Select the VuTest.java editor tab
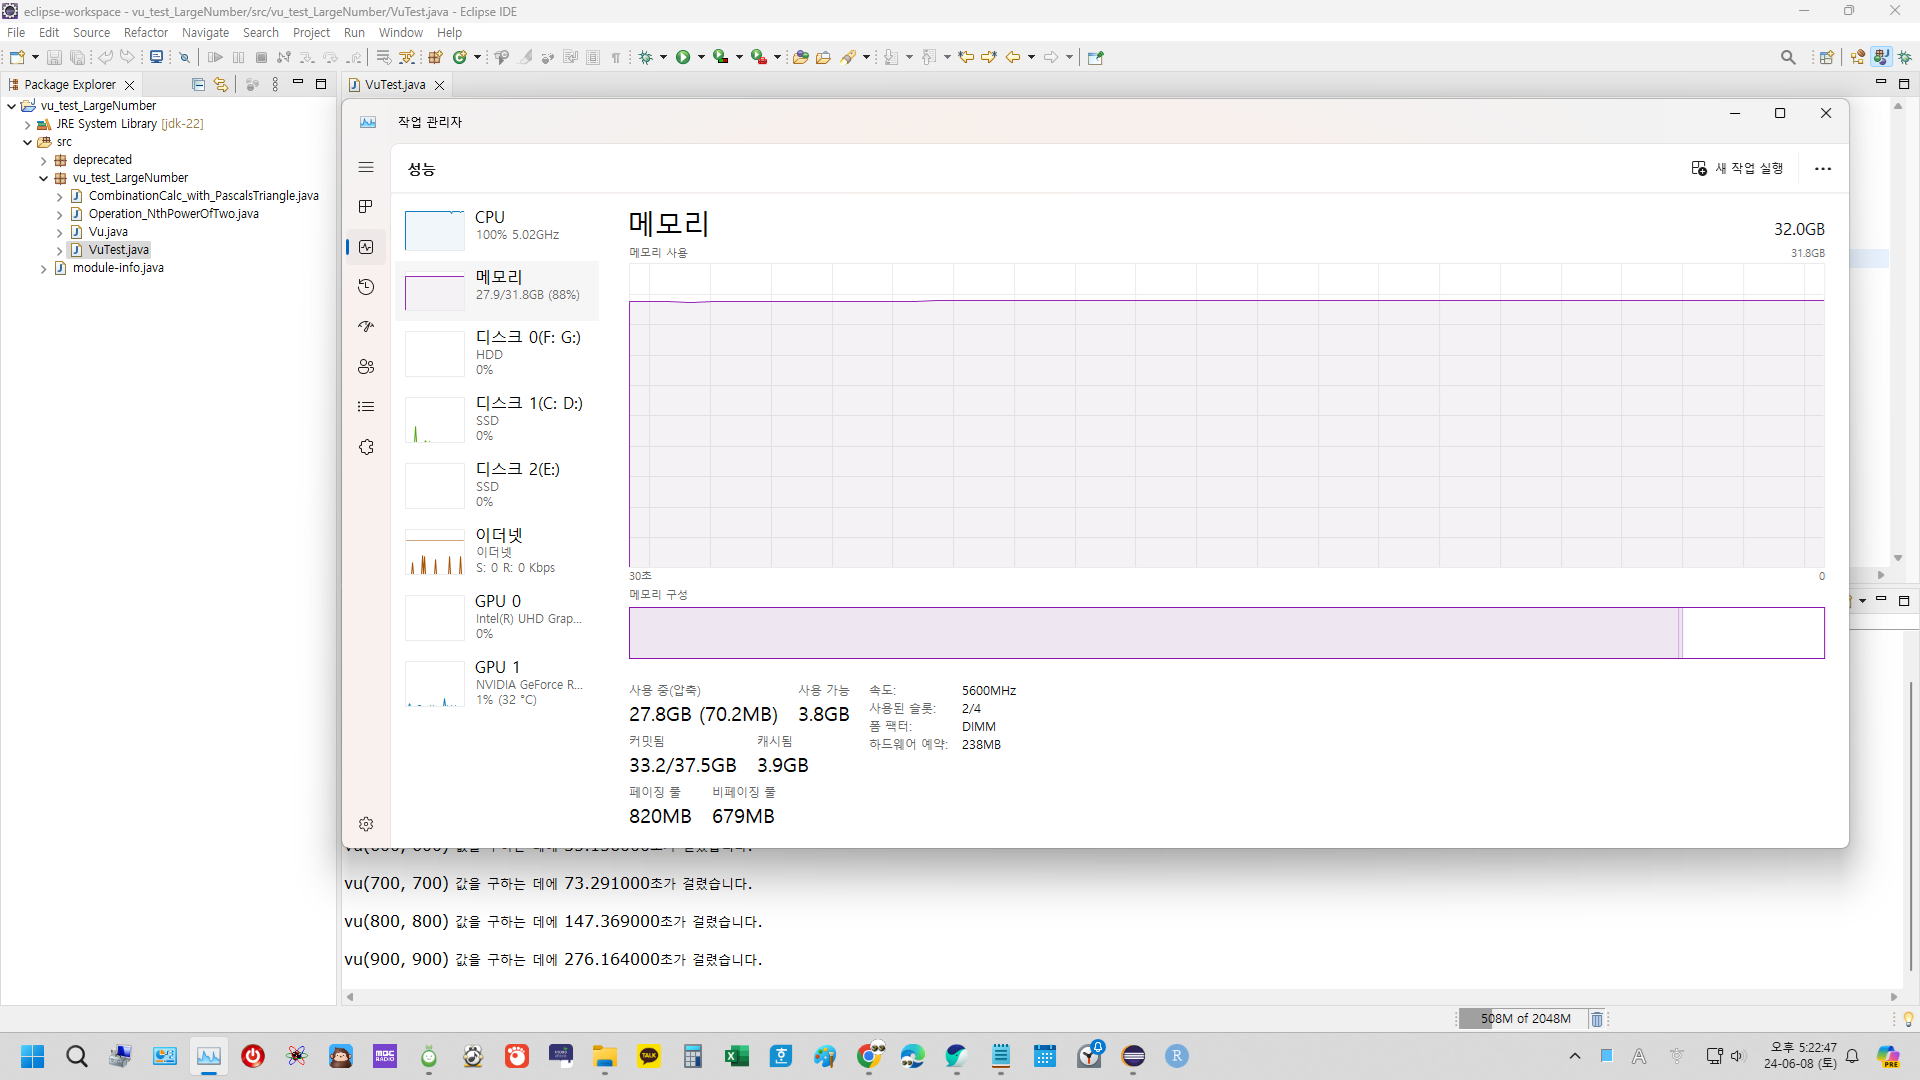 [x=395, y=85]
